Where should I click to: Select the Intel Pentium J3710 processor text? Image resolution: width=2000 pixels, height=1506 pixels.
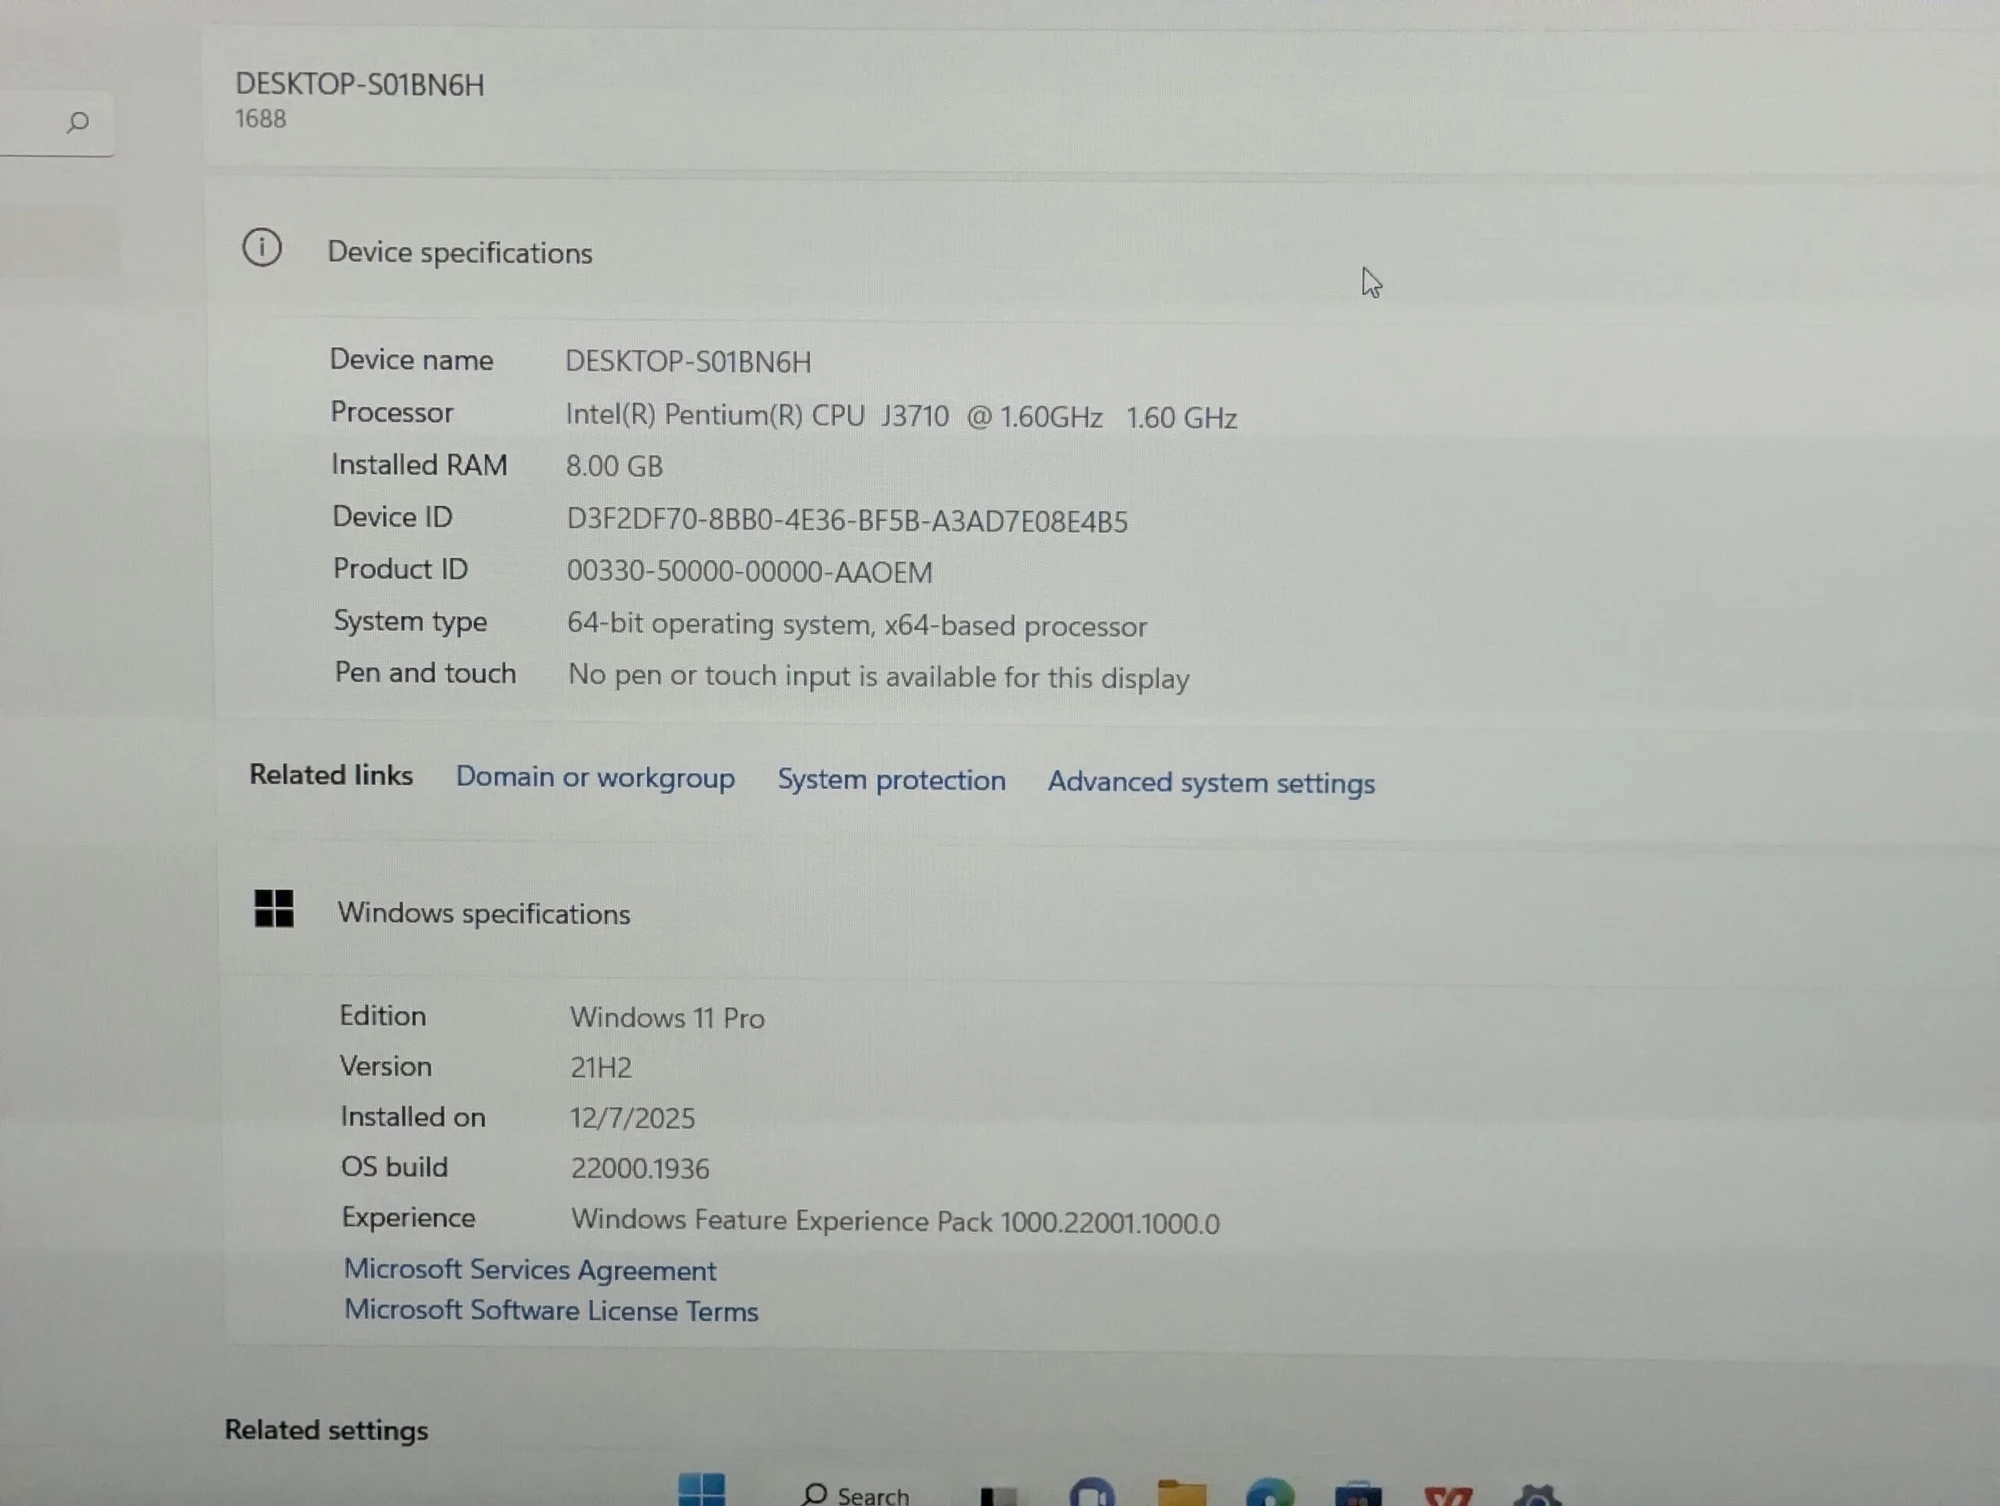click(x=901, y=416)
